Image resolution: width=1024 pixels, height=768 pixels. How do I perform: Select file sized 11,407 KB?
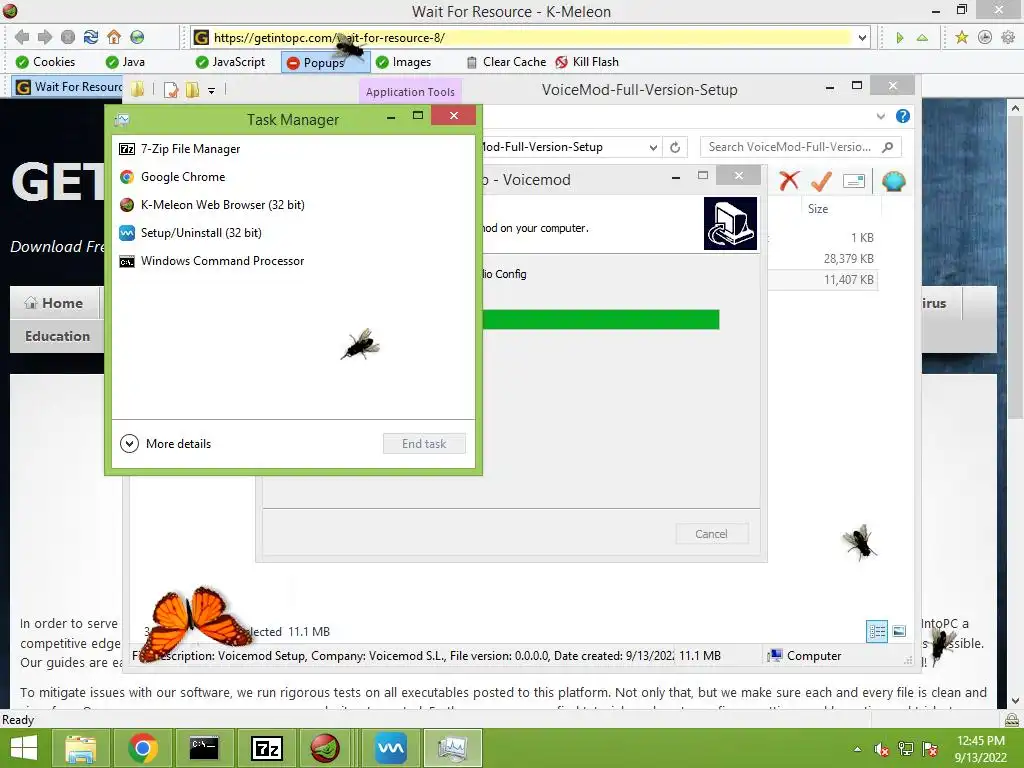point(848,280)
